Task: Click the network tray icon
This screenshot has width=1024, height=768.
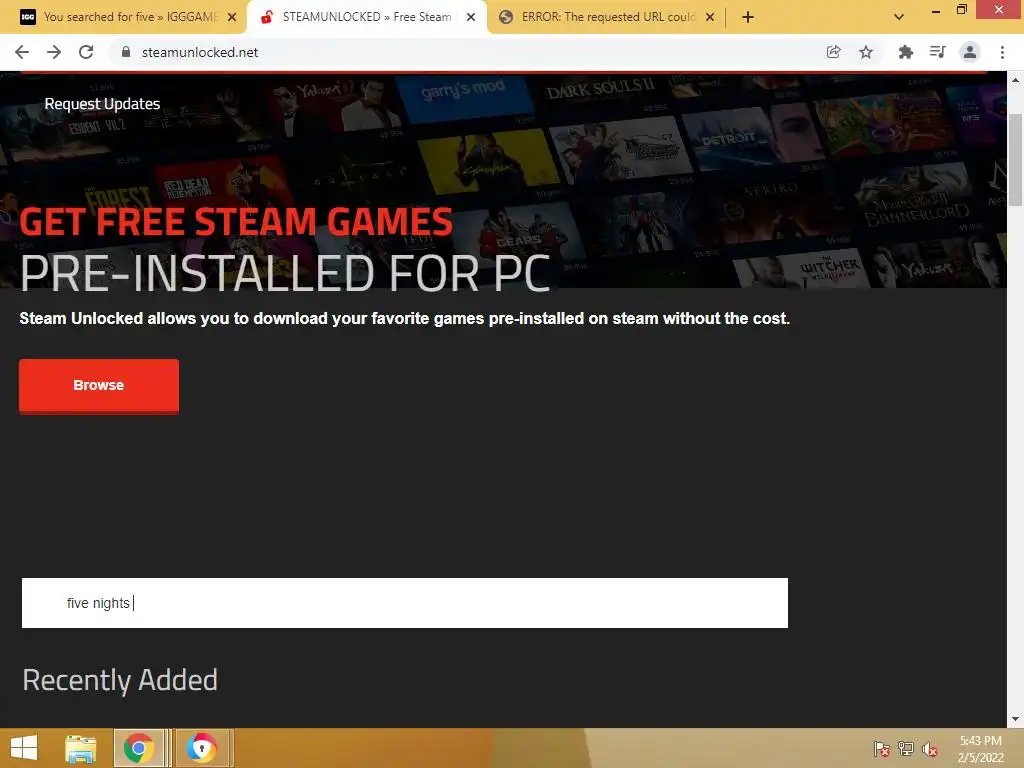Action: pyautogui.click(x=906, y=749)
